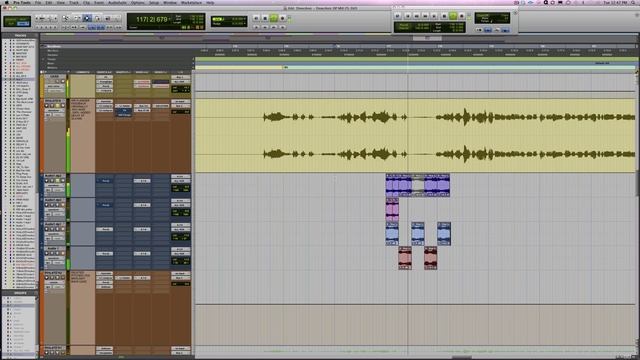
Task: Open the AudioSuite menu
Action: tap(117, 2)
